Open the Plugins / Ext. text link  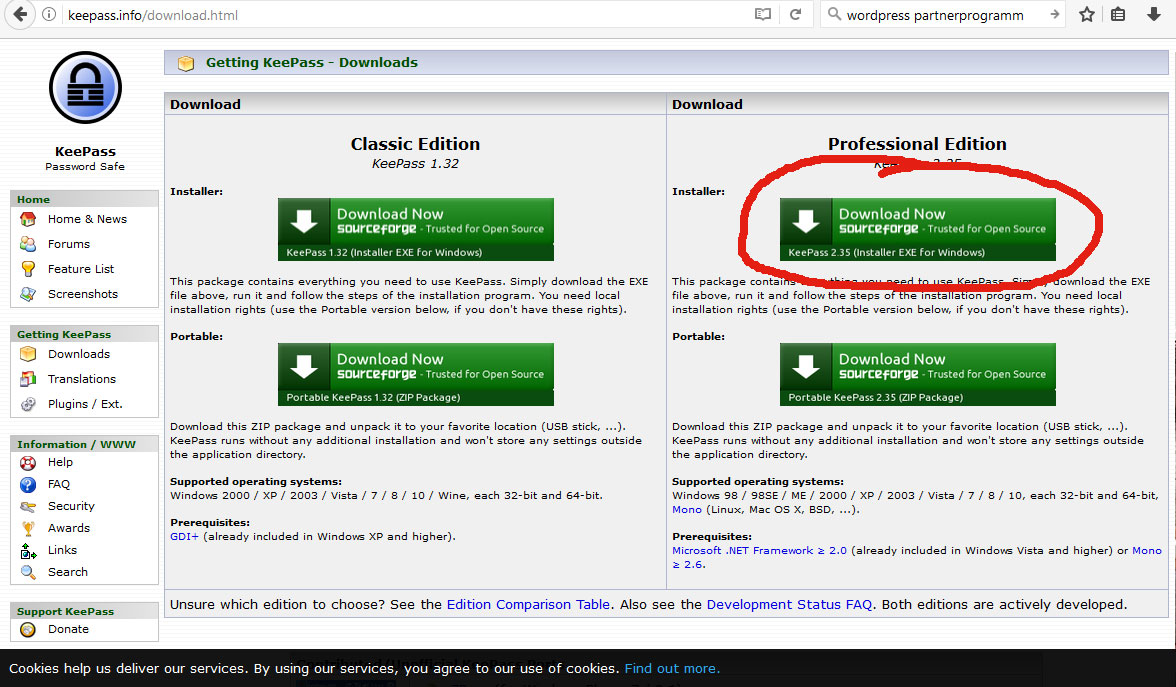pos(85,404)
